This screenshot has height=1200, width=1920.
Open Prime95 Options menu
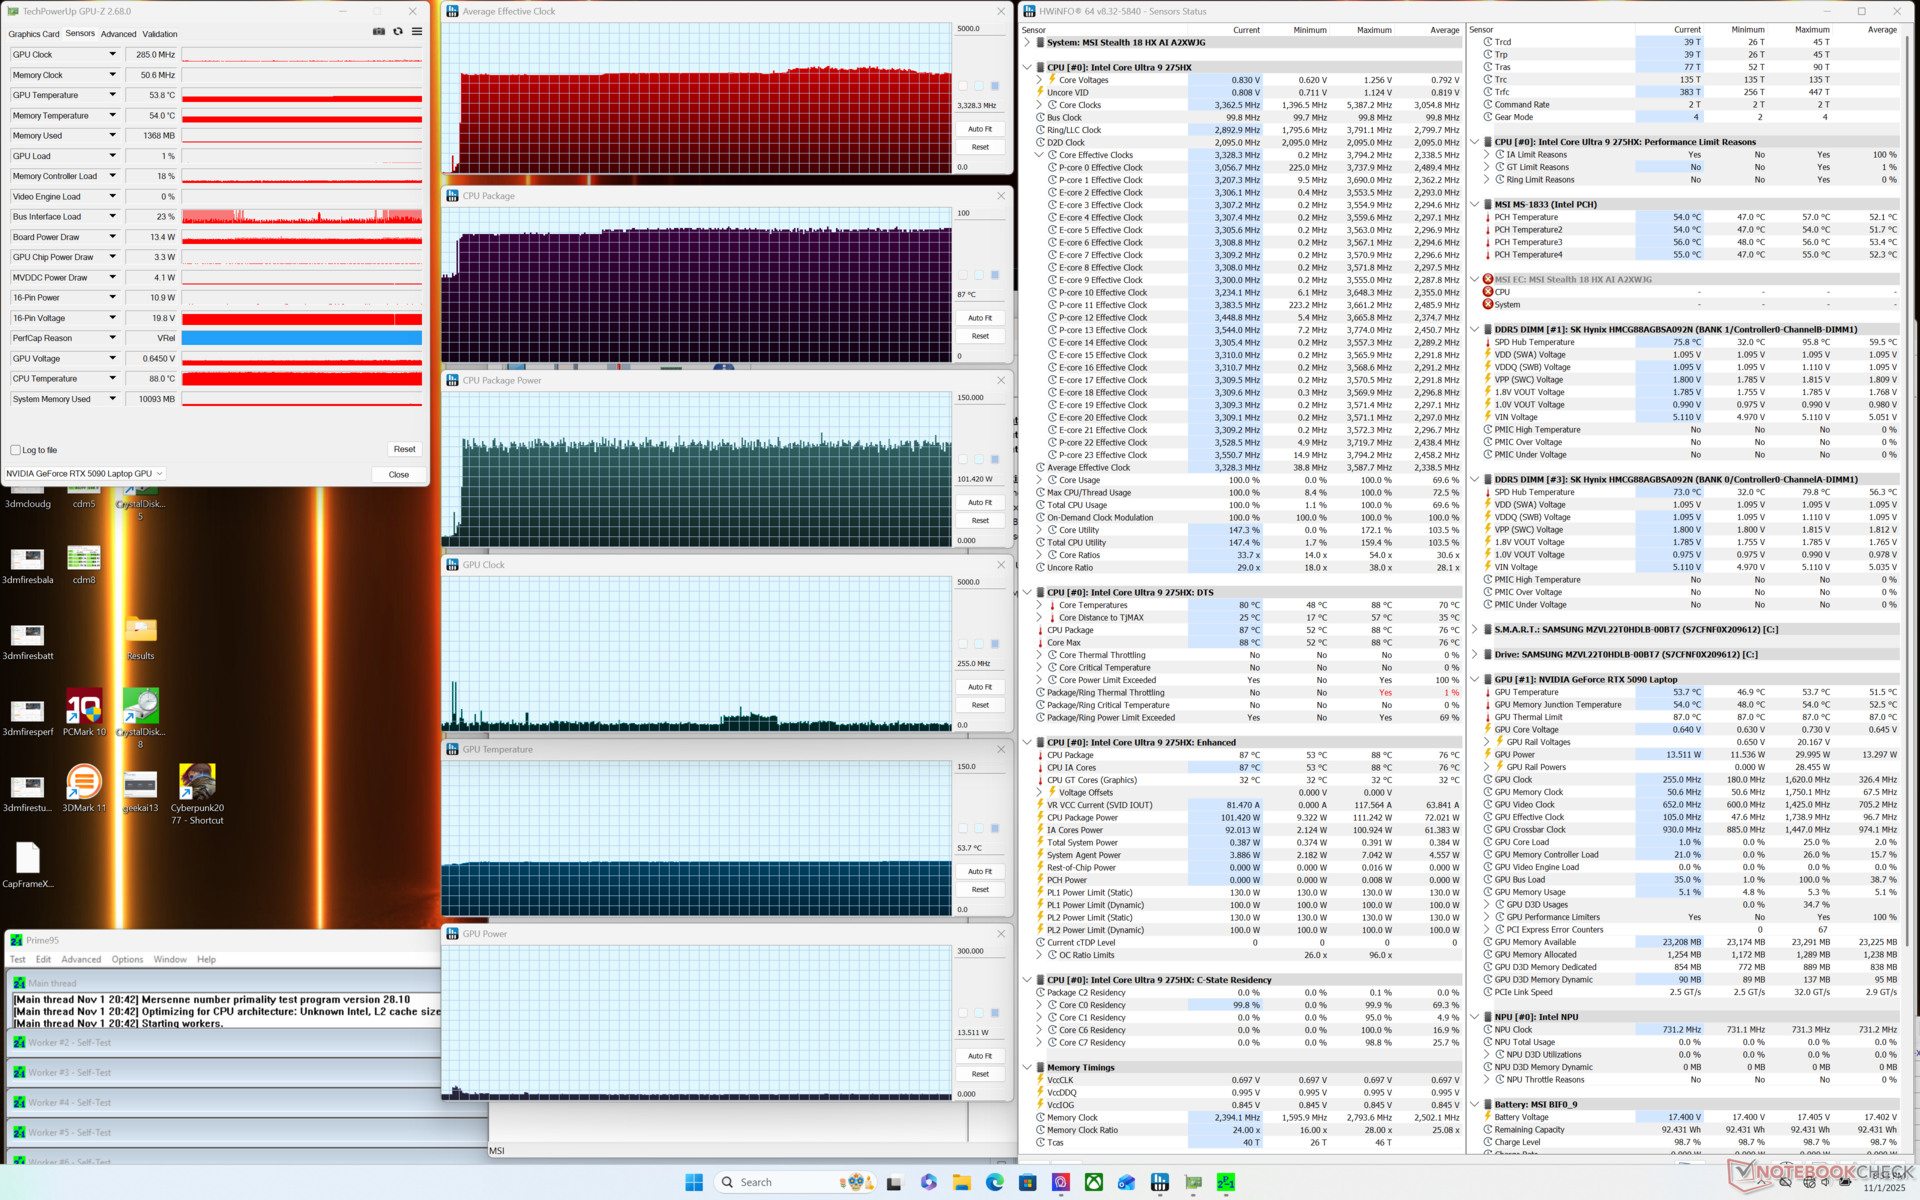(127, 959)
